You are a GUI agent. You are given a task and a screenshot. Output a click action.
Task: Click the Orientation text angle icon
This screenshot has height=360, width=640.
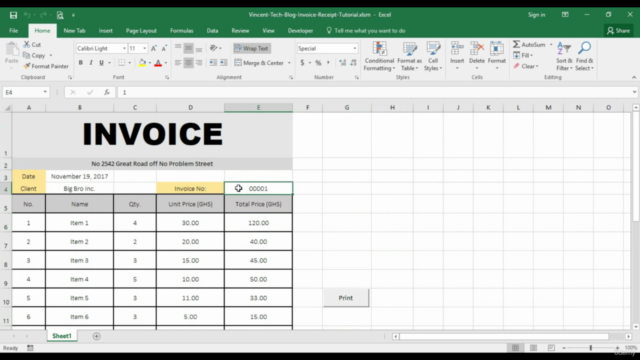click(213, 48)
